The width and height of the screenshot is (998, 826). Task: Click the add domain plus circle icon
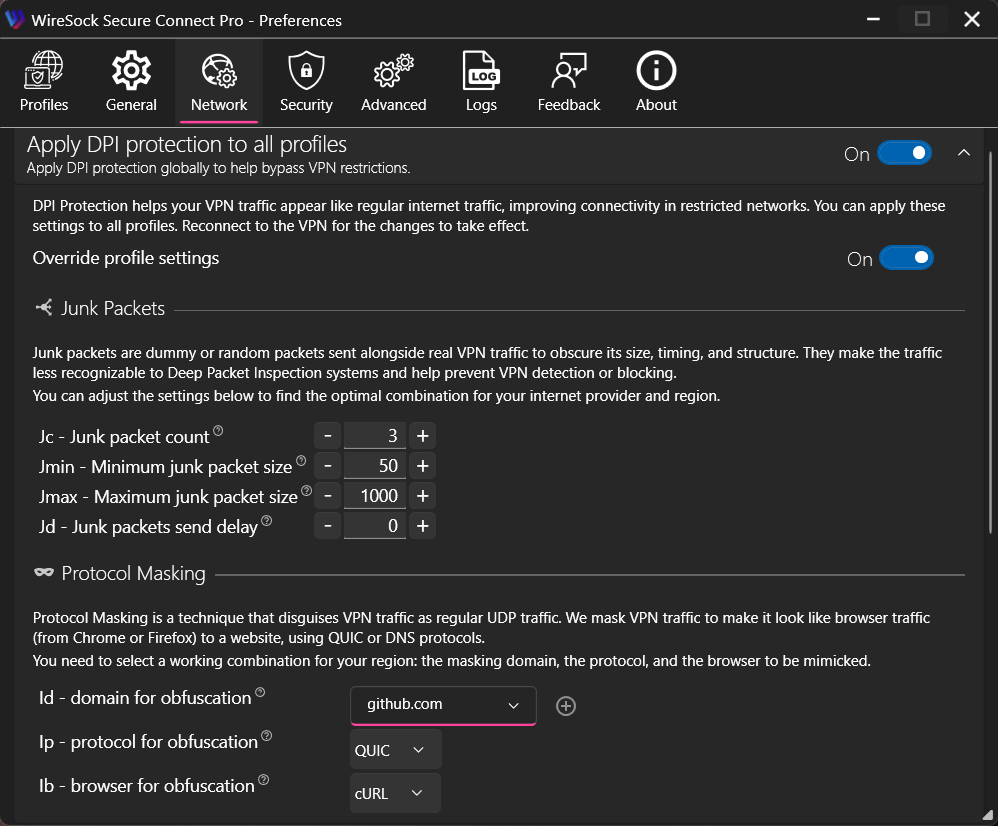click(x=566, y=706)
